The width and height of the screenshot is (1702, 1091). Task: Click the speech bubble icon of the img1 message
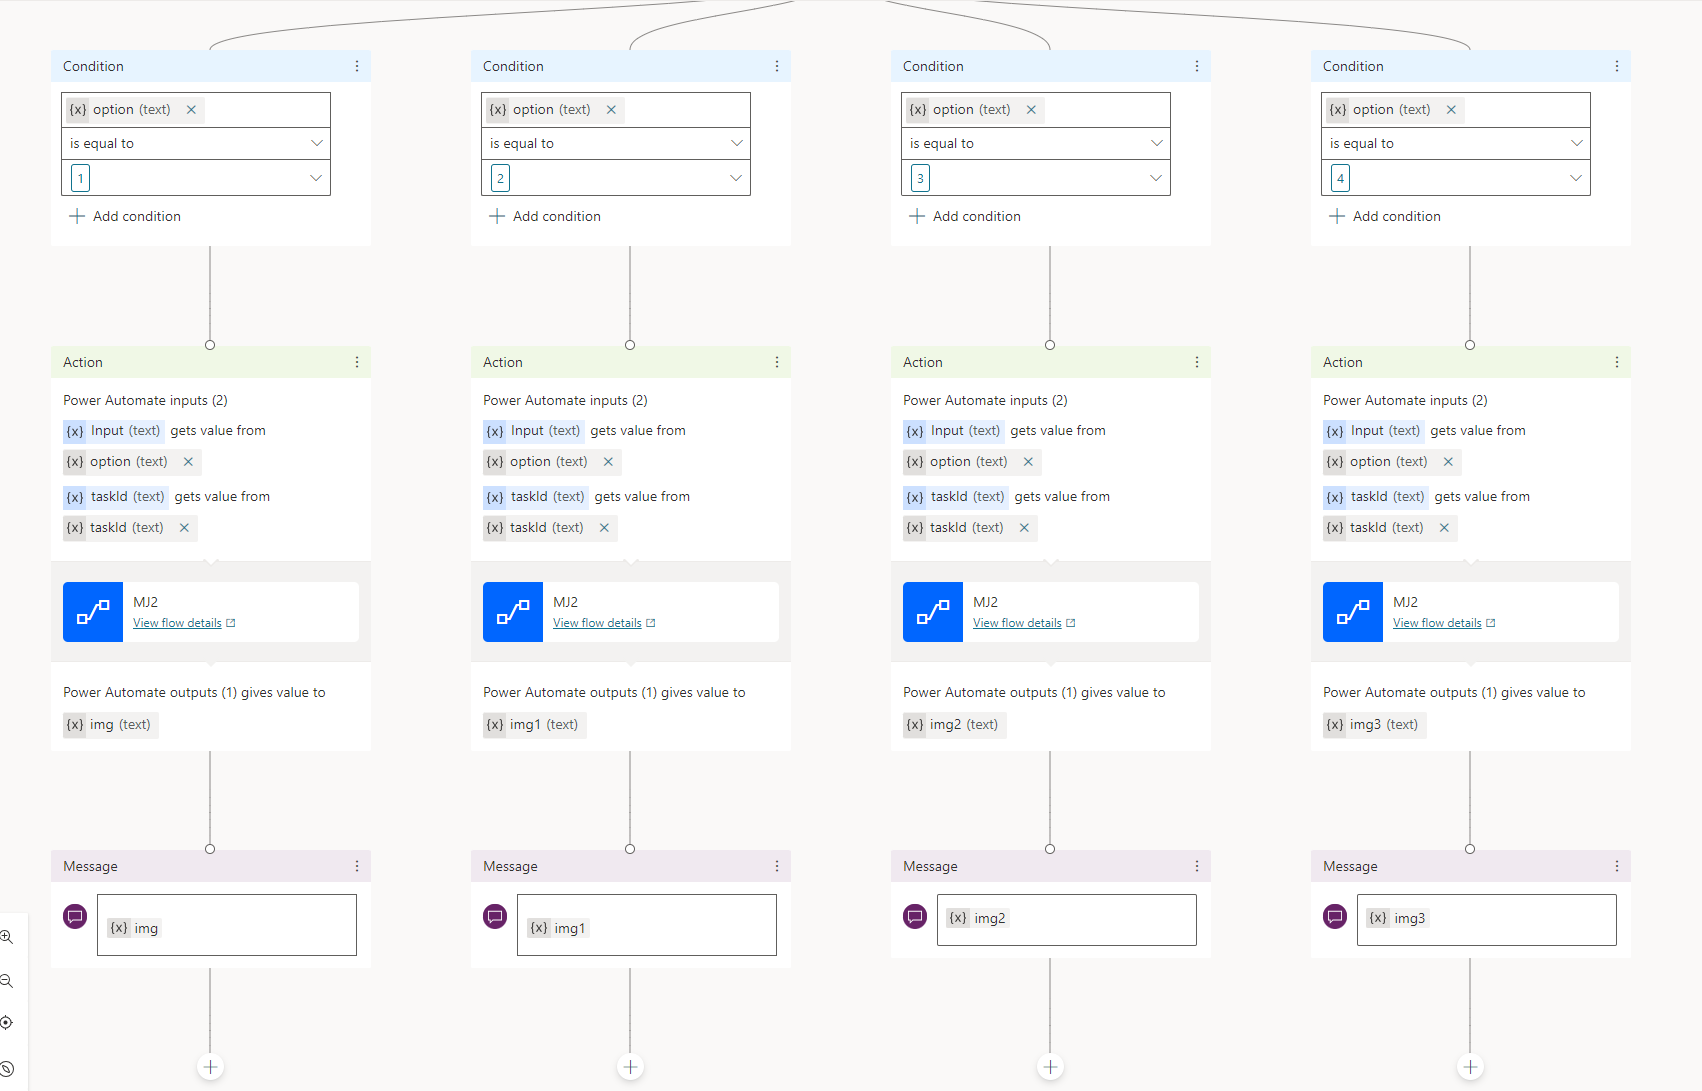tap(495, 916)
